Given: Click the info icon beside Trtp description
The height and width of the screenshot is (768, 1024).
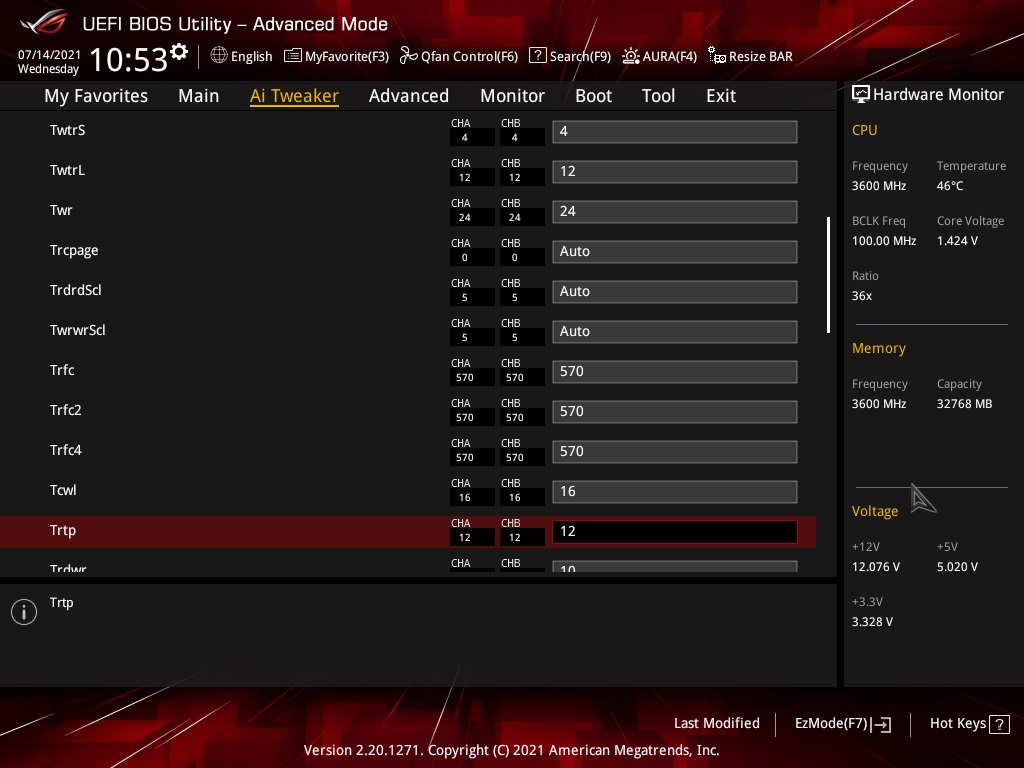Looking at the screenshot, I should (x=24, y=612).
